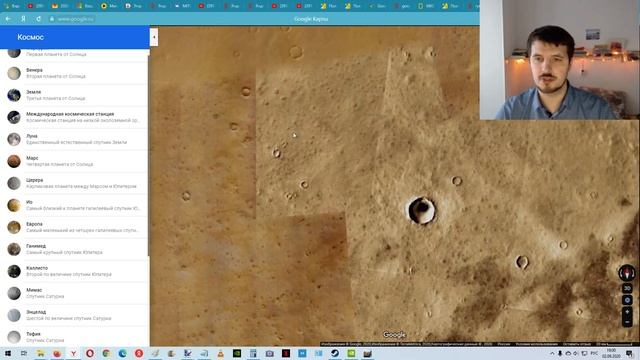Select Ганимед moon entry
This screenshot has width=640, height=360.
tap(74, 249)
